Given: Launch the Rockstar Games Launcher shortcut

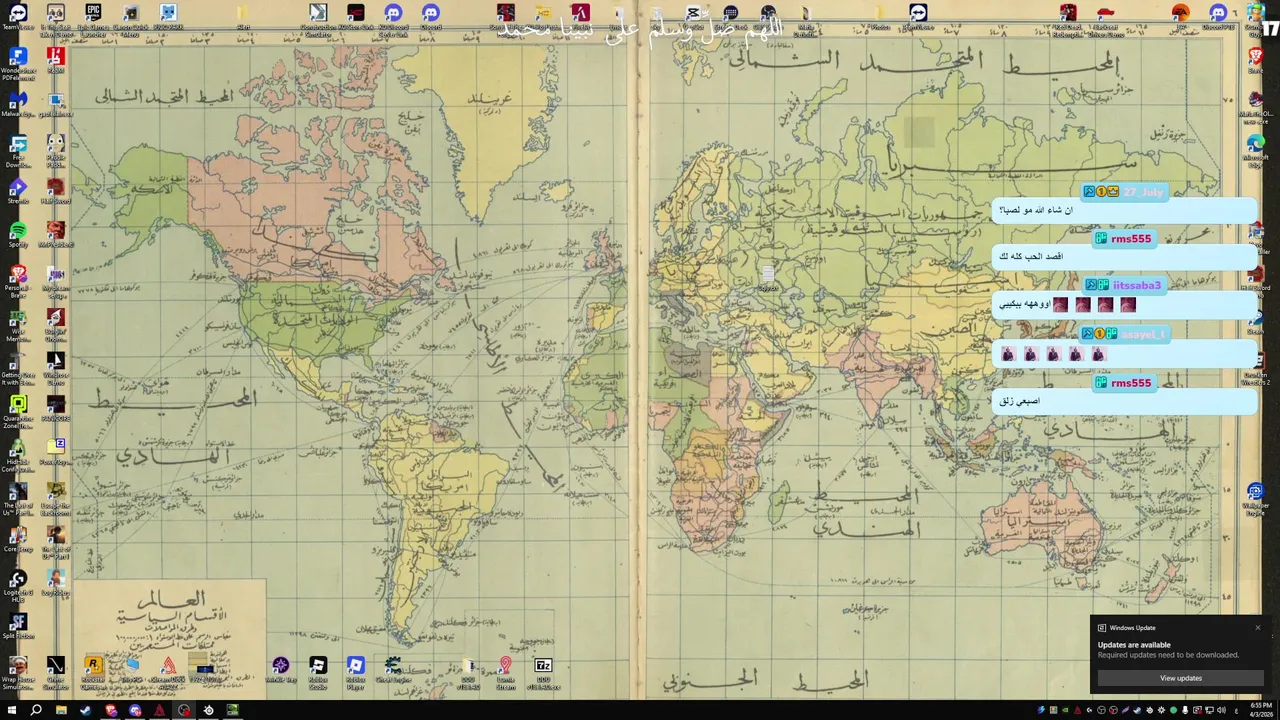Looking at the screenshot, I should [x=93, y=671].
